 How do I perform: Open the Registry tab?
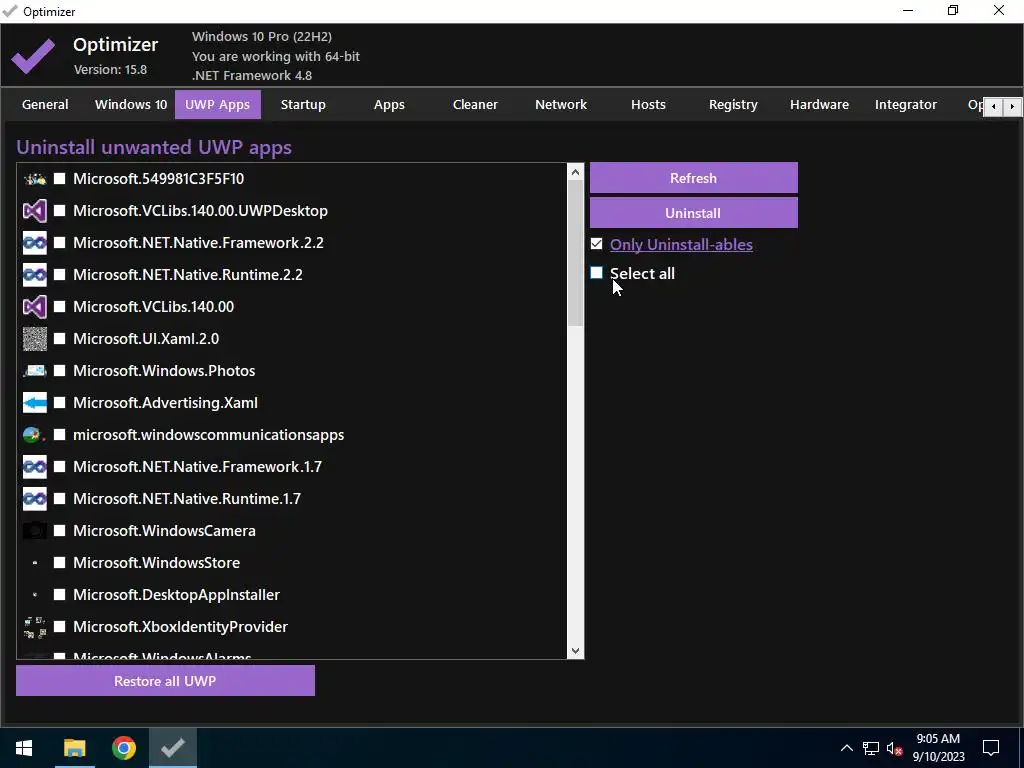click(733, 104)
